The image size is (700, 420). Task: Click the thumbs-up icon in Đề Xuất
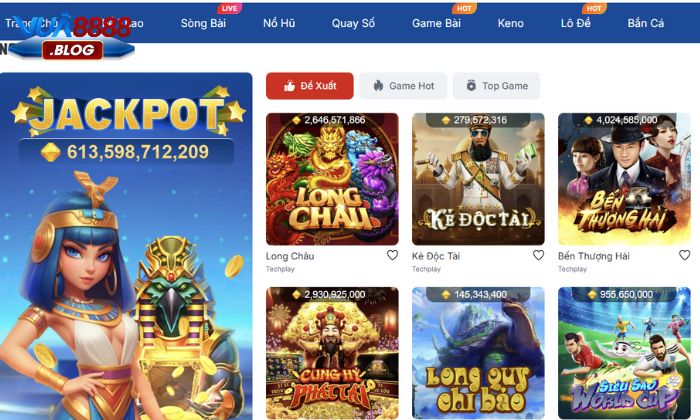(x=289, y=86)
